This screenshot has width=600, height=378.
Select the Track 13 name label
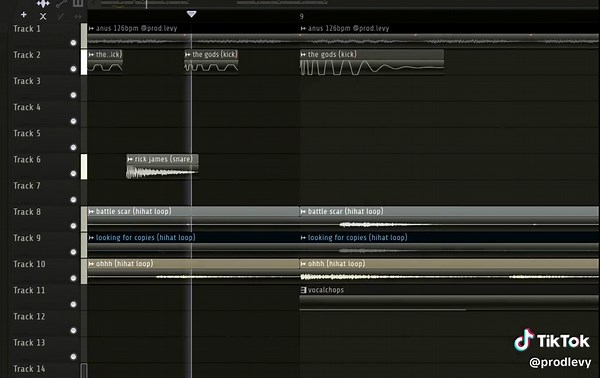pyautogui.click(x=29, y=343)
